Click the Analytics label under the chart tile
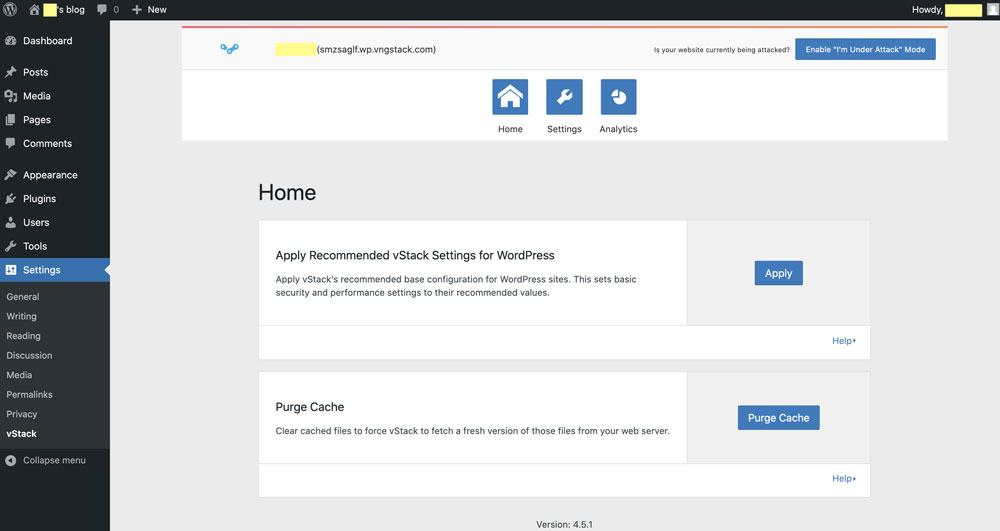 [x=619, y=129]
